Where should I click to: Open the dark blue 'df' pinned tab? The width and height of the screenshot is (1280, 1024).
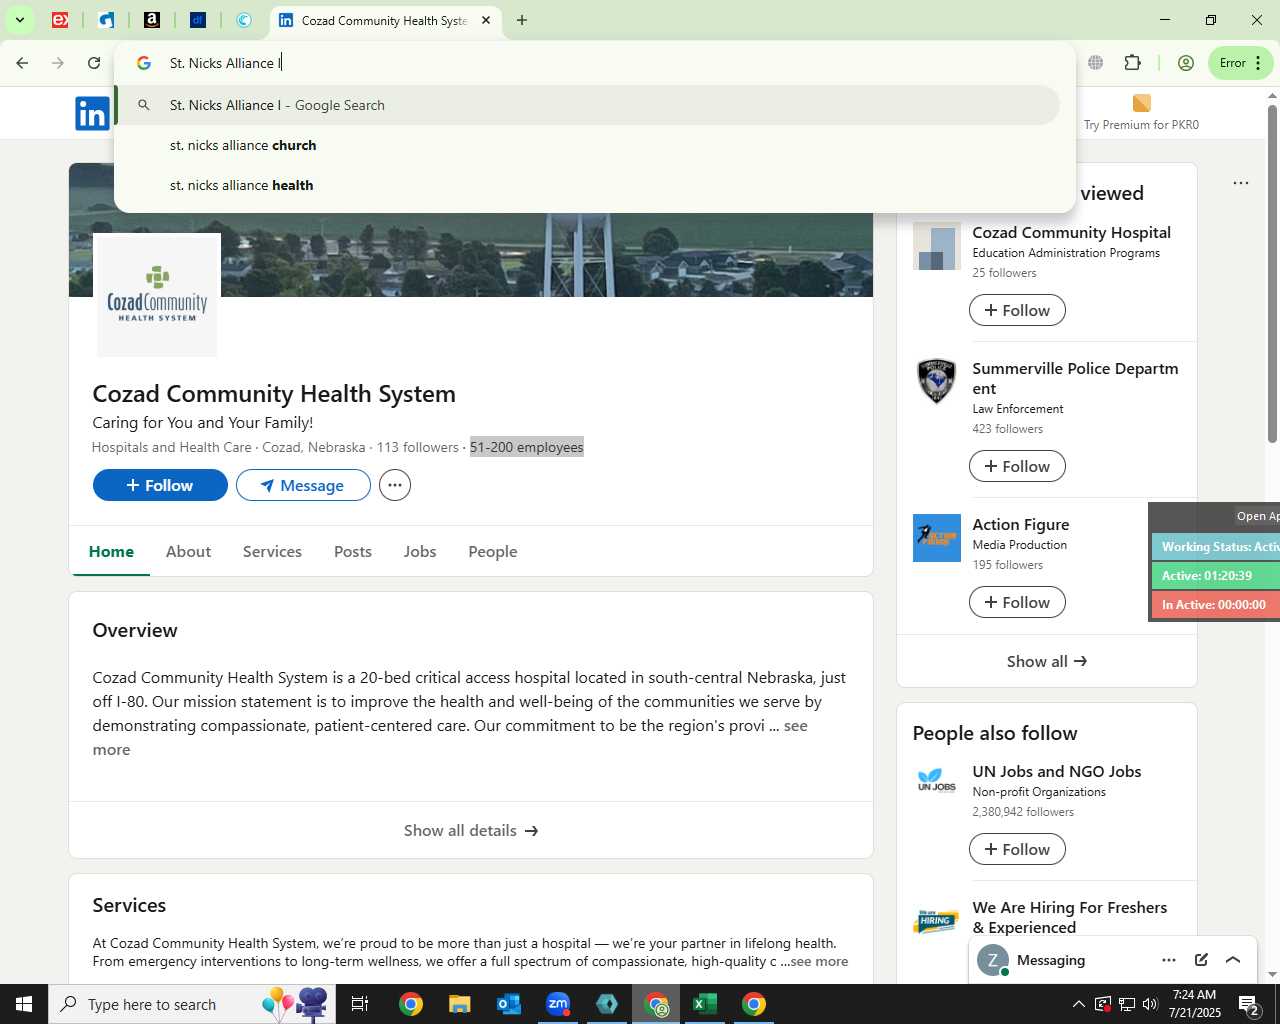click(x=198, y=20)
